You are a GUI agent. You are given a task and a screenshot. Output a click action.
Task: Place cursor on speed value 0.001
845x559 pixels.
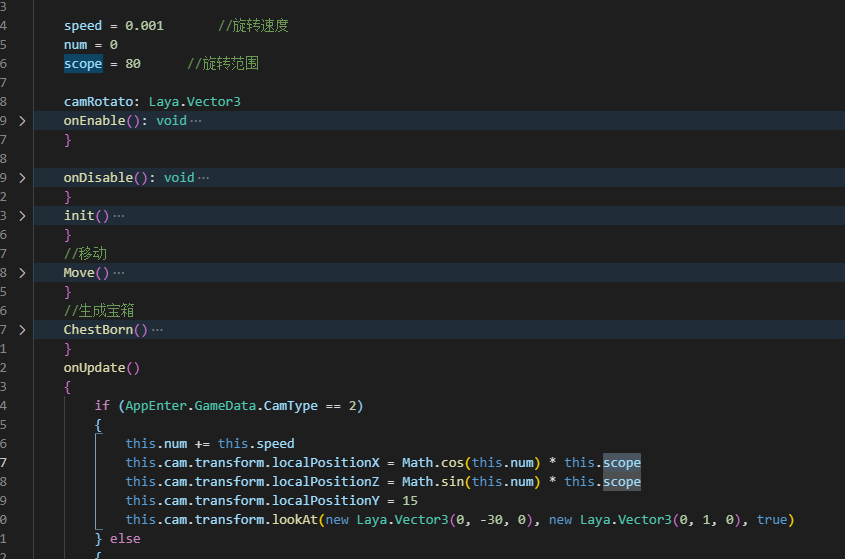144,26
